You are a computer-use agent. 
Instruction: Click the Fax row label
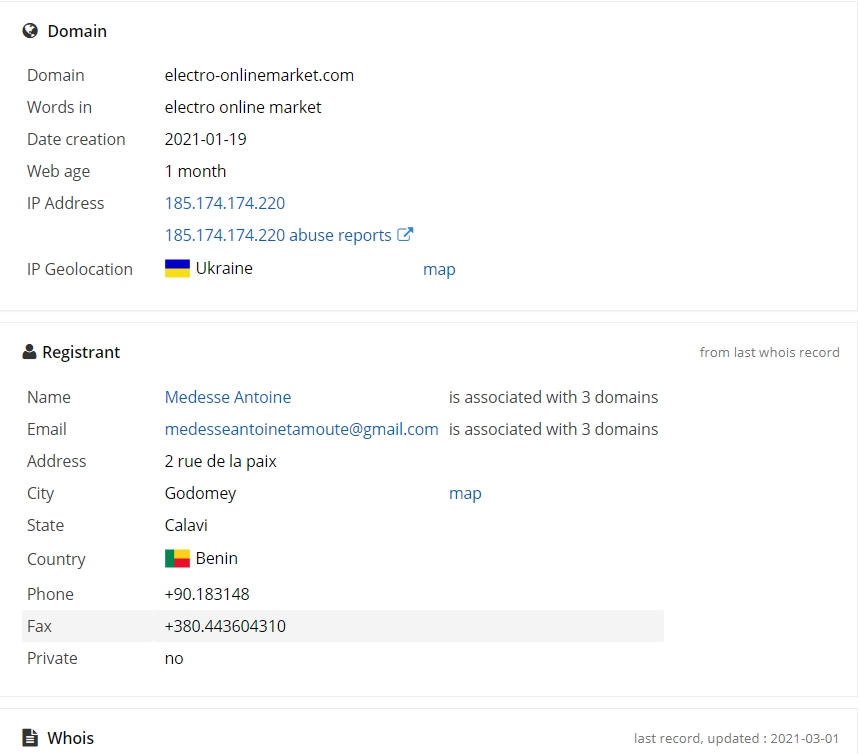(x=39, y=626)
